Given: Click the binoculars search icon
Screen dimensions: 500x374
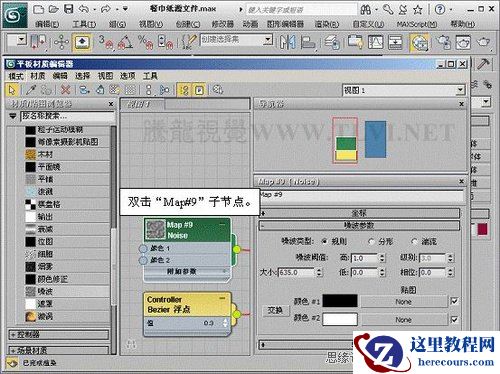Looking at the screenshot, I should pos(366,10).
